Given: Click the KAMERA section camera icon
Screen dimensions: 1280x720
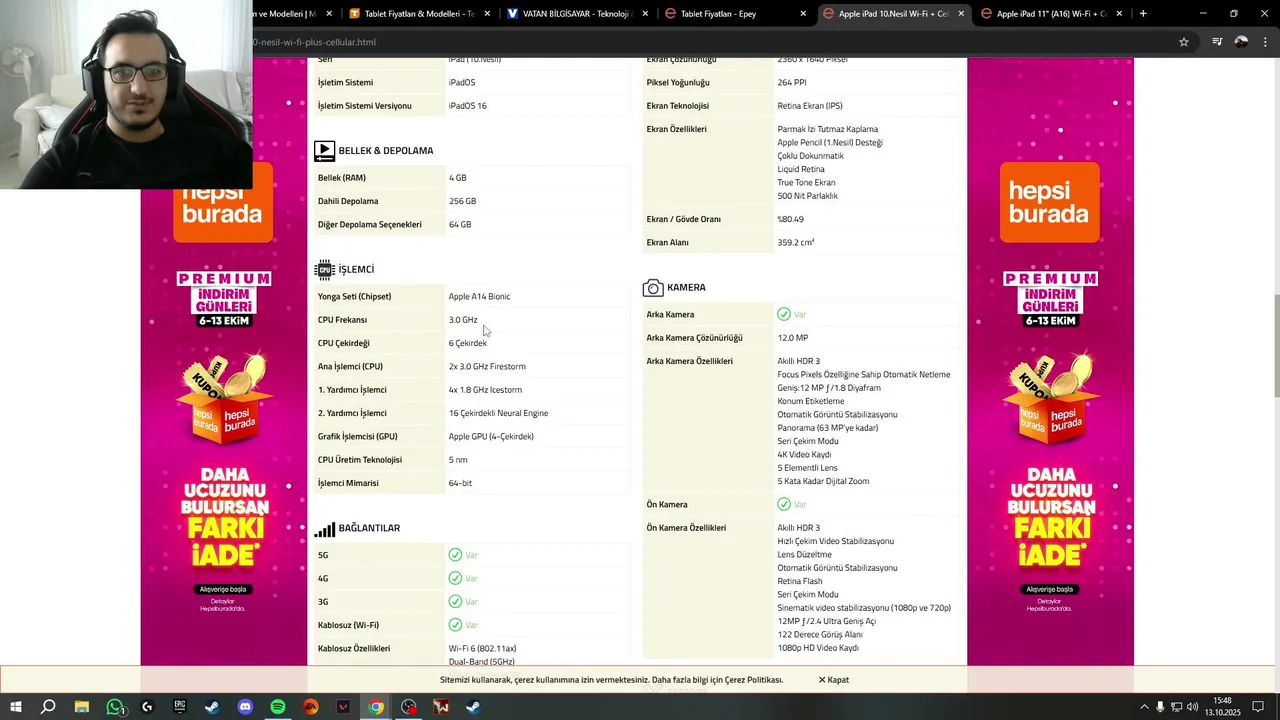Looking at the screenshot, I should point(653,288).
